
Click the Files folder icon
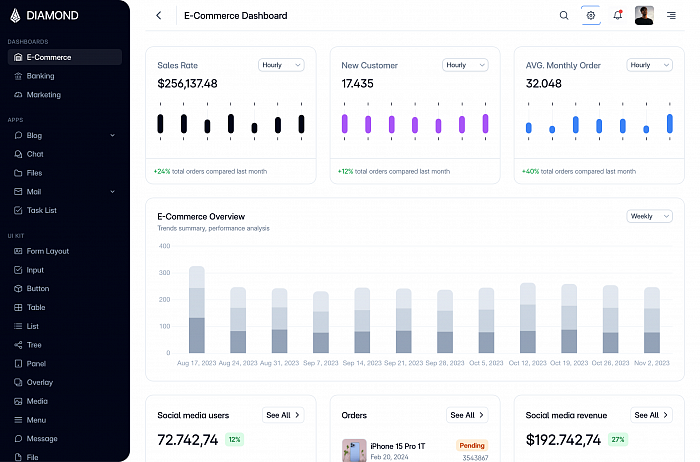point(18,173)
